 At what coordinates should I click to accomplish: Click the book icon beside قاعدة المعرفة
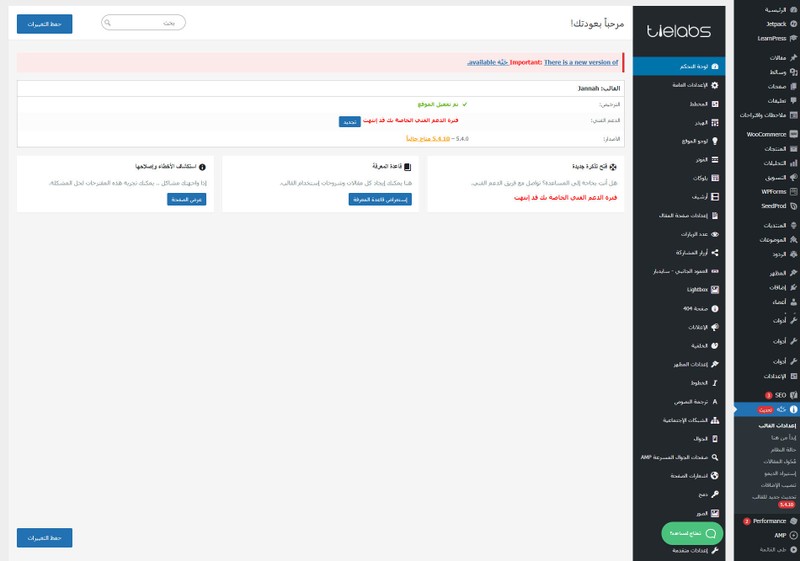tap(407, 167)
